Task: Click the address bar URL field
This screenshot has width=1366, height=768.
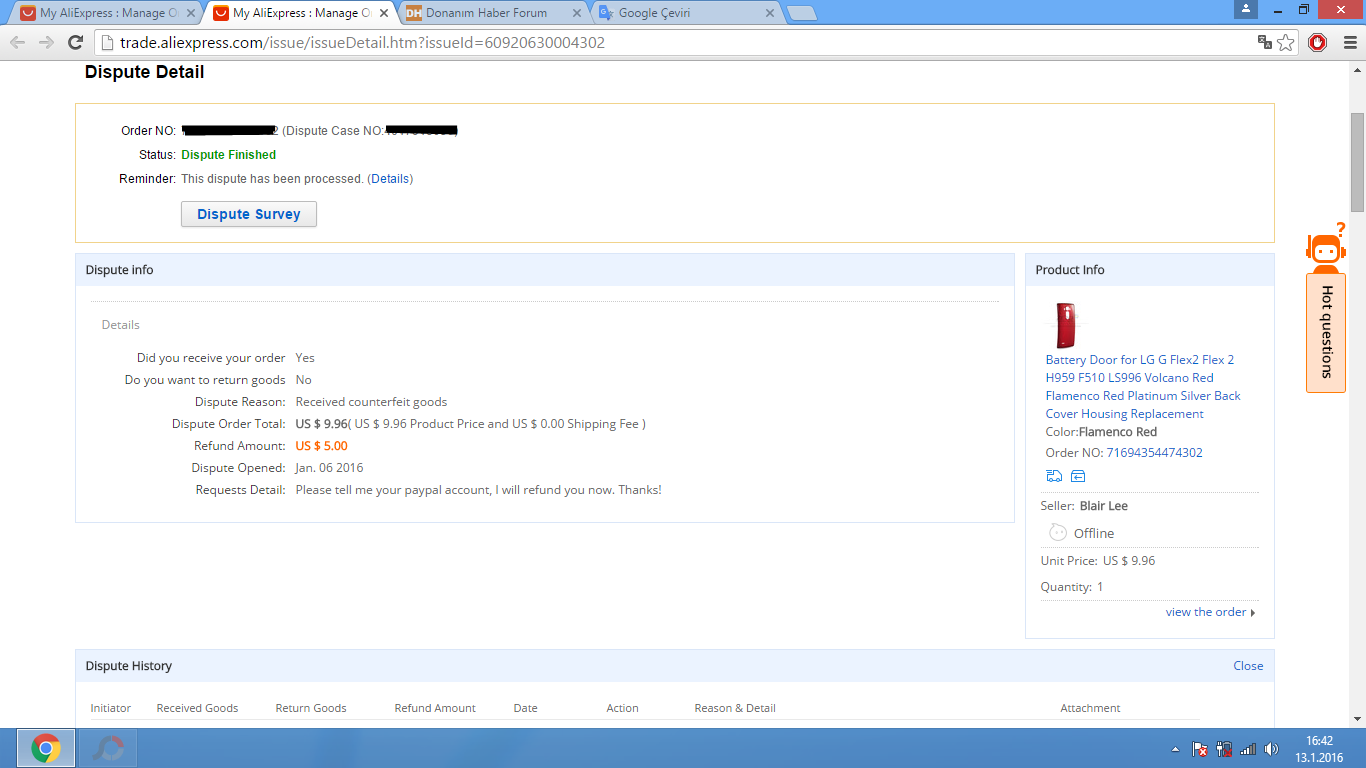Action: pyautogui.click(x=675, y=42)
